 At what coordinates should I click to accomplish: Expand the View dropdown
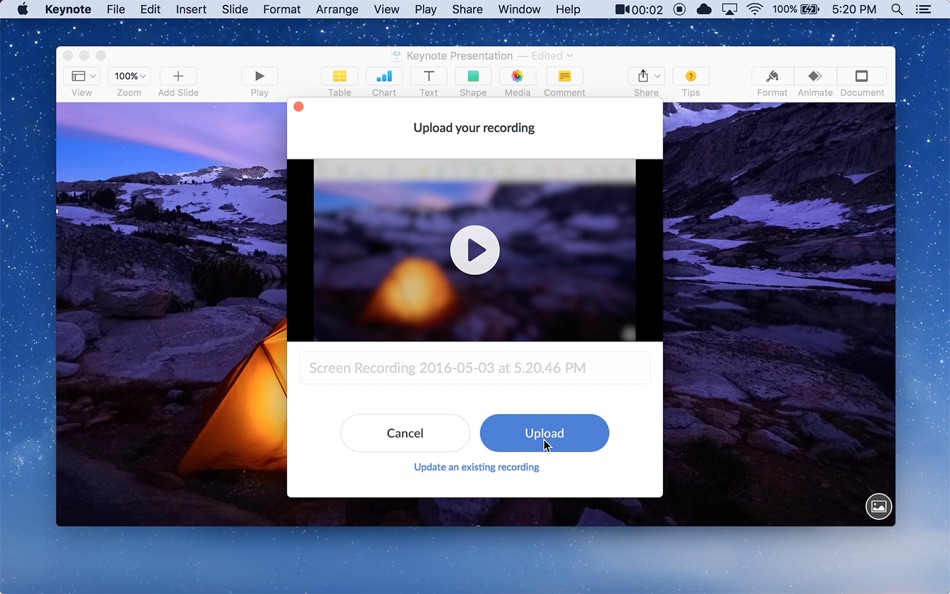[82, 76]
